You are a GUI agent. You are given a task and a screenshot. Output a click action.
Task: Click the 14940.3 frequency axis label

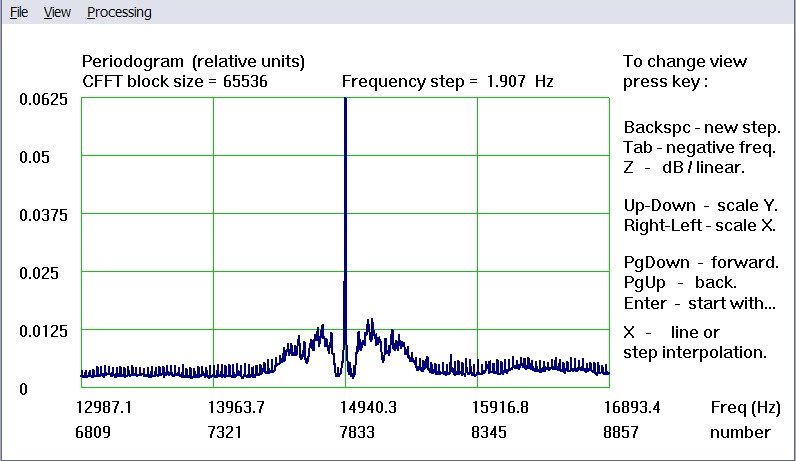(345, 408)
